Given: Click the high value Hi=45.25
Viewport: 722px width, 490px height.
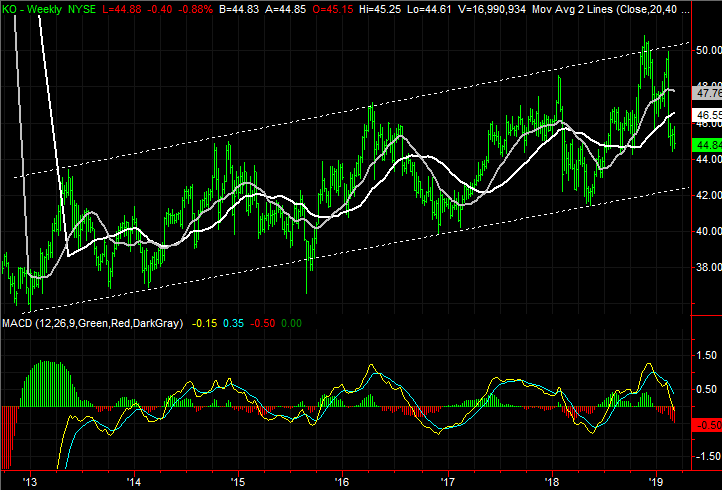Looking at the screenshot, I should (380, 9).
